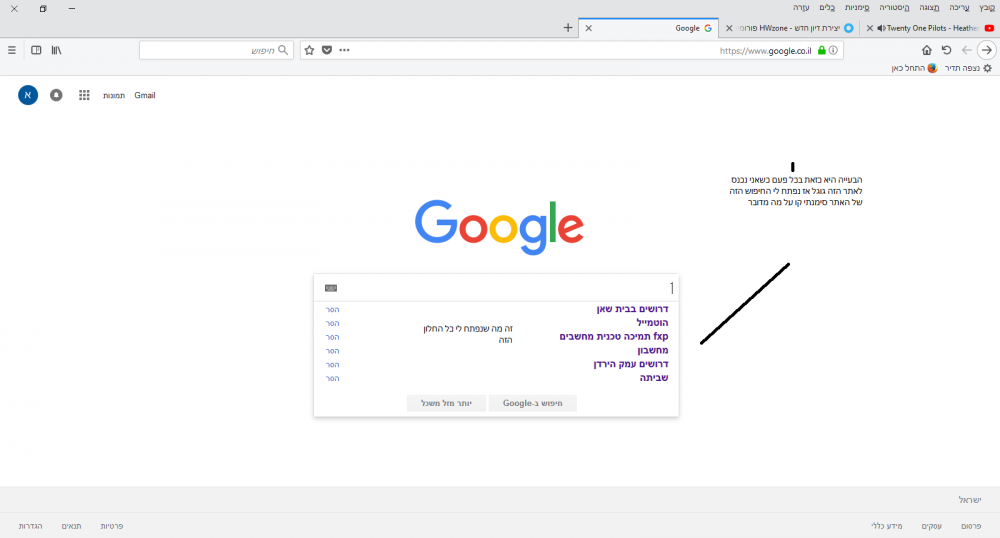
Task: Select suggestion שביתה
Action: (654, 378)
